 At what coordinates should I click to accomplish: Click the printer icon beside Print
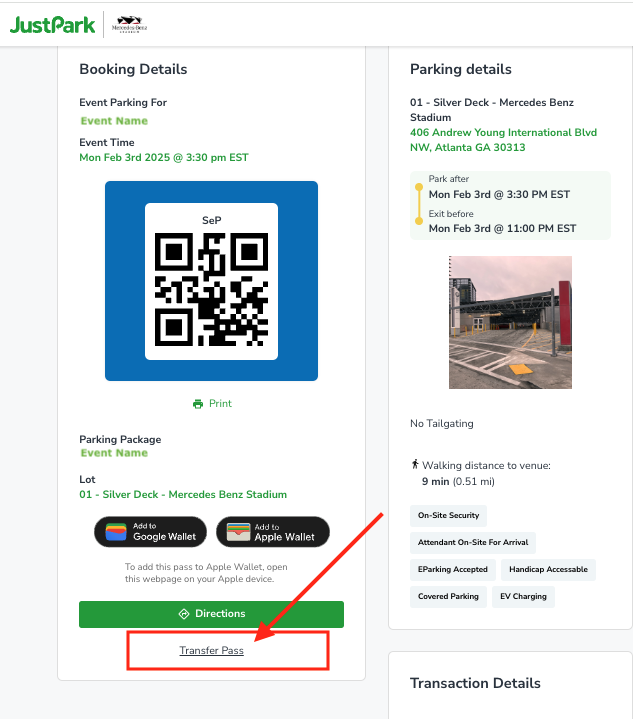(x=198, y=404)
